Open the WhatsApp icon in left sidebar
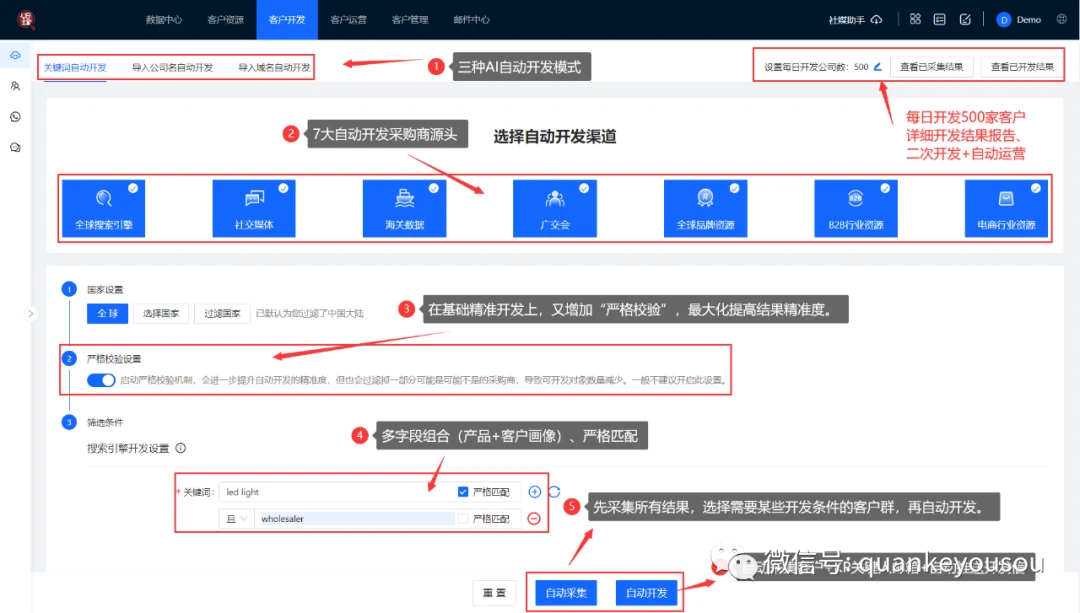Image resolution: width=1080 pixels, height=613 pixels. (15, 116)
